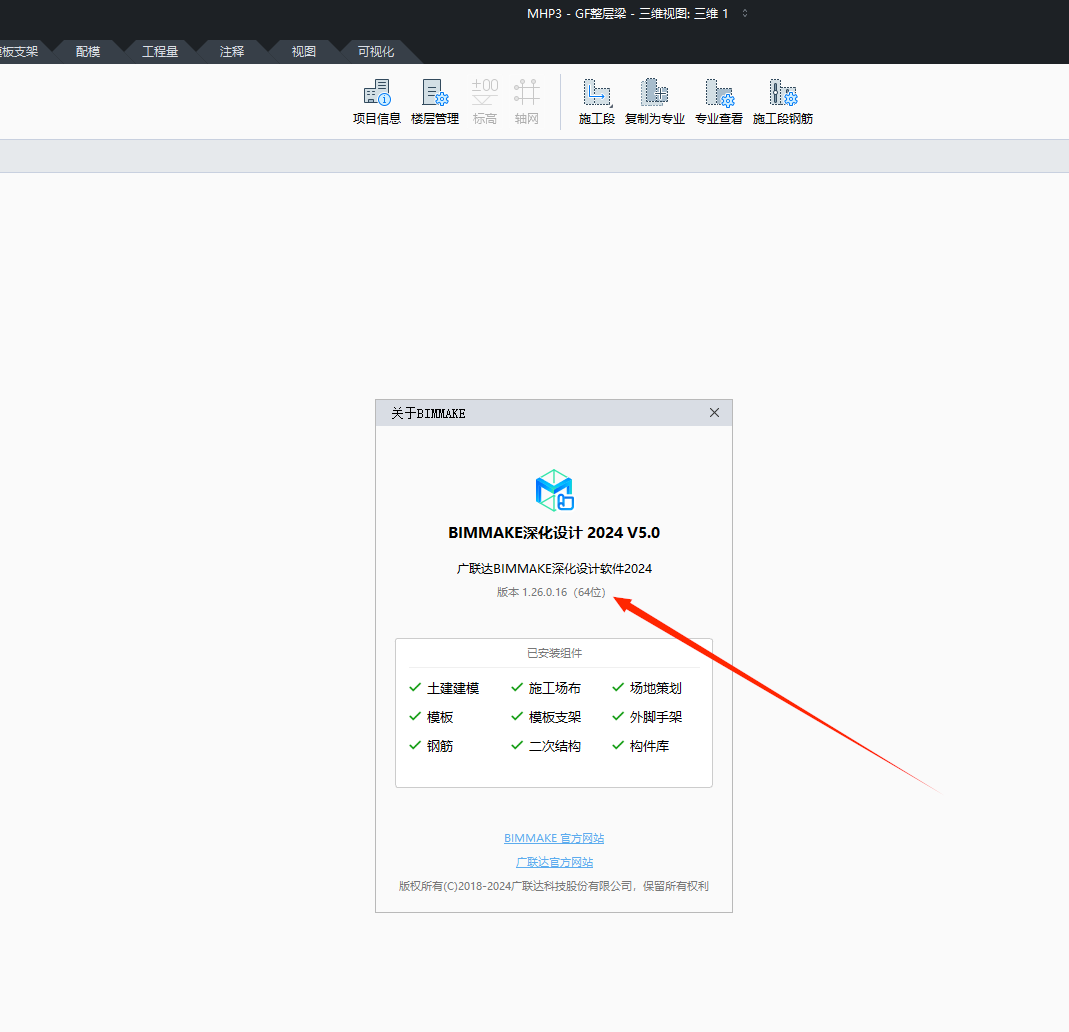Switch to the 配模 ribbon tab
Viewport: 1069px width, 1032px height.
[88, 52]
